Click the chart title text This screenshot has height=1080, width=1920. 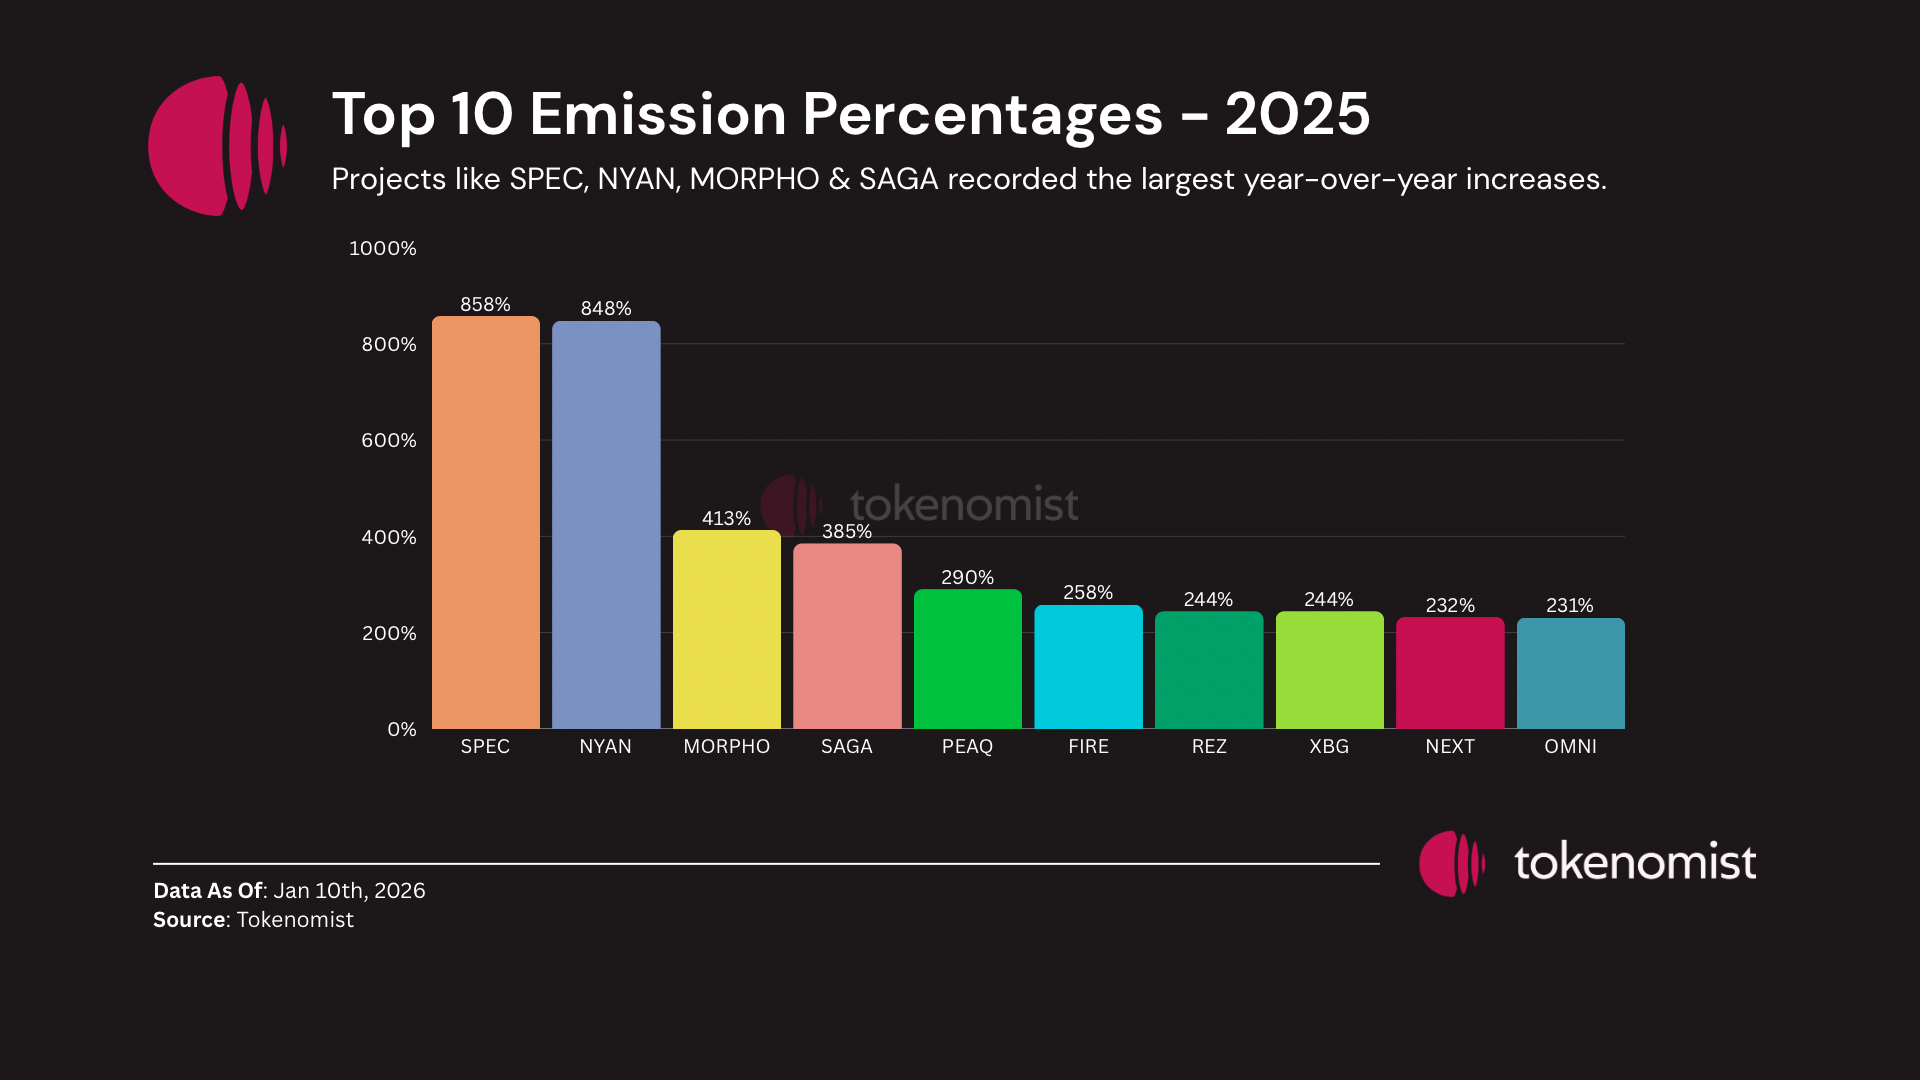coord(850,114)
